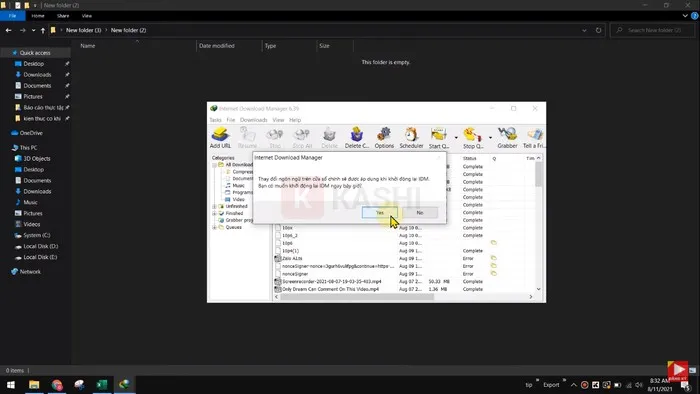Click No in the IDM restart dialog
Viewport: 700px width, 394px height.
[420, 213]
